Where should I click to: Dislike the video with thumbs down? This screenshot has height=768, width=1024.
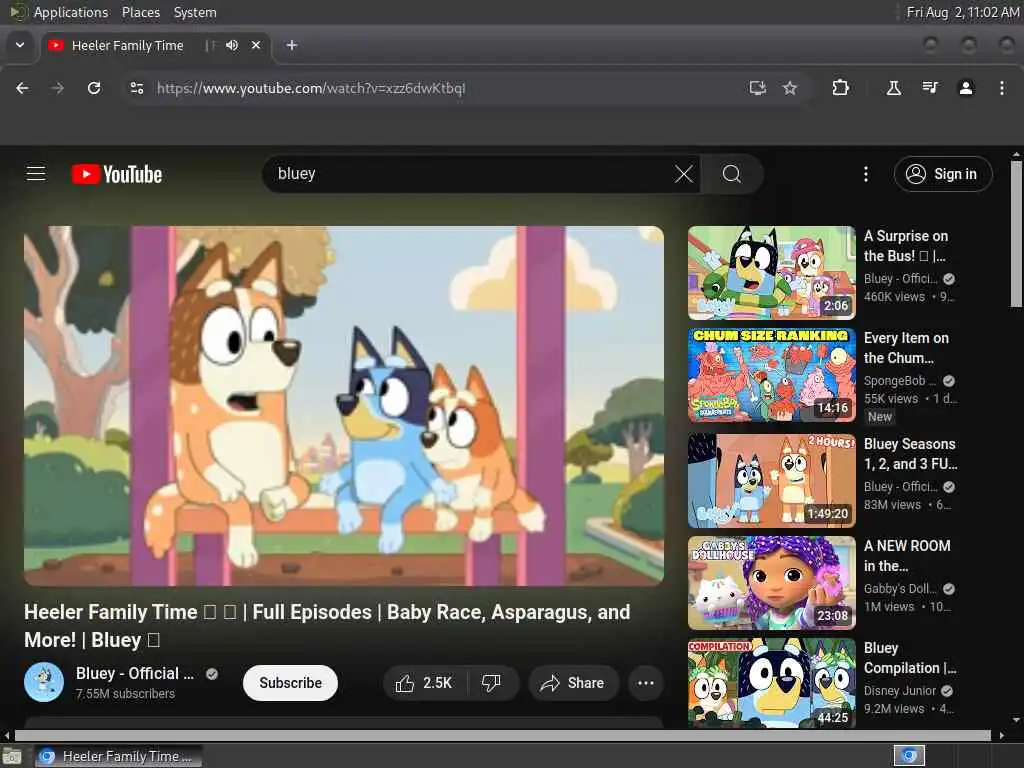pyautogui.click(x=491, y=683)
